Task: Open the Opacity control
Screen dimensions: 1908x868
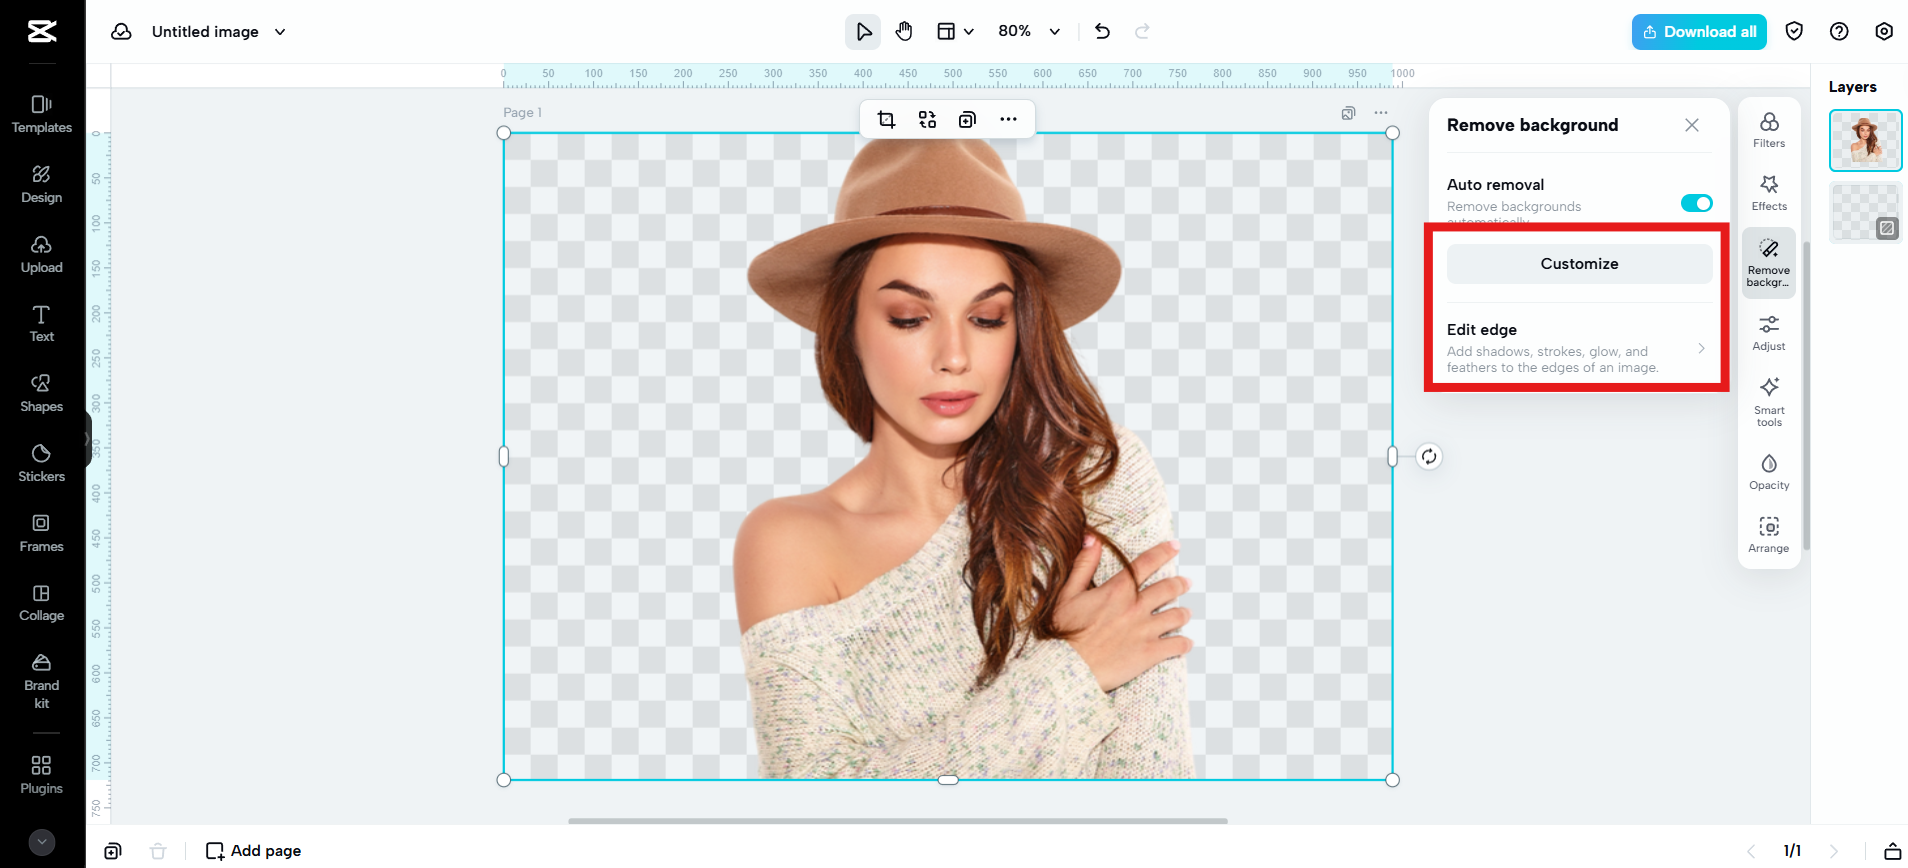Action: [x=1768, y=472]
